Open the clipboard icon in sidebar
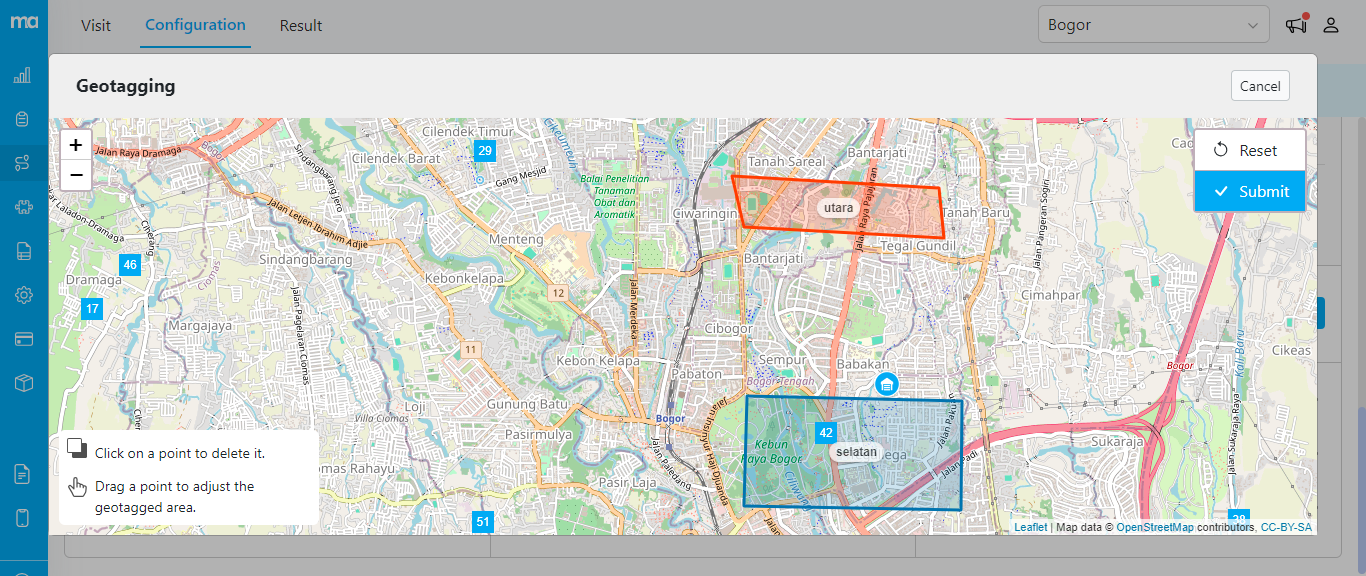The image size is (1366, 576). (x=23, y=119)
